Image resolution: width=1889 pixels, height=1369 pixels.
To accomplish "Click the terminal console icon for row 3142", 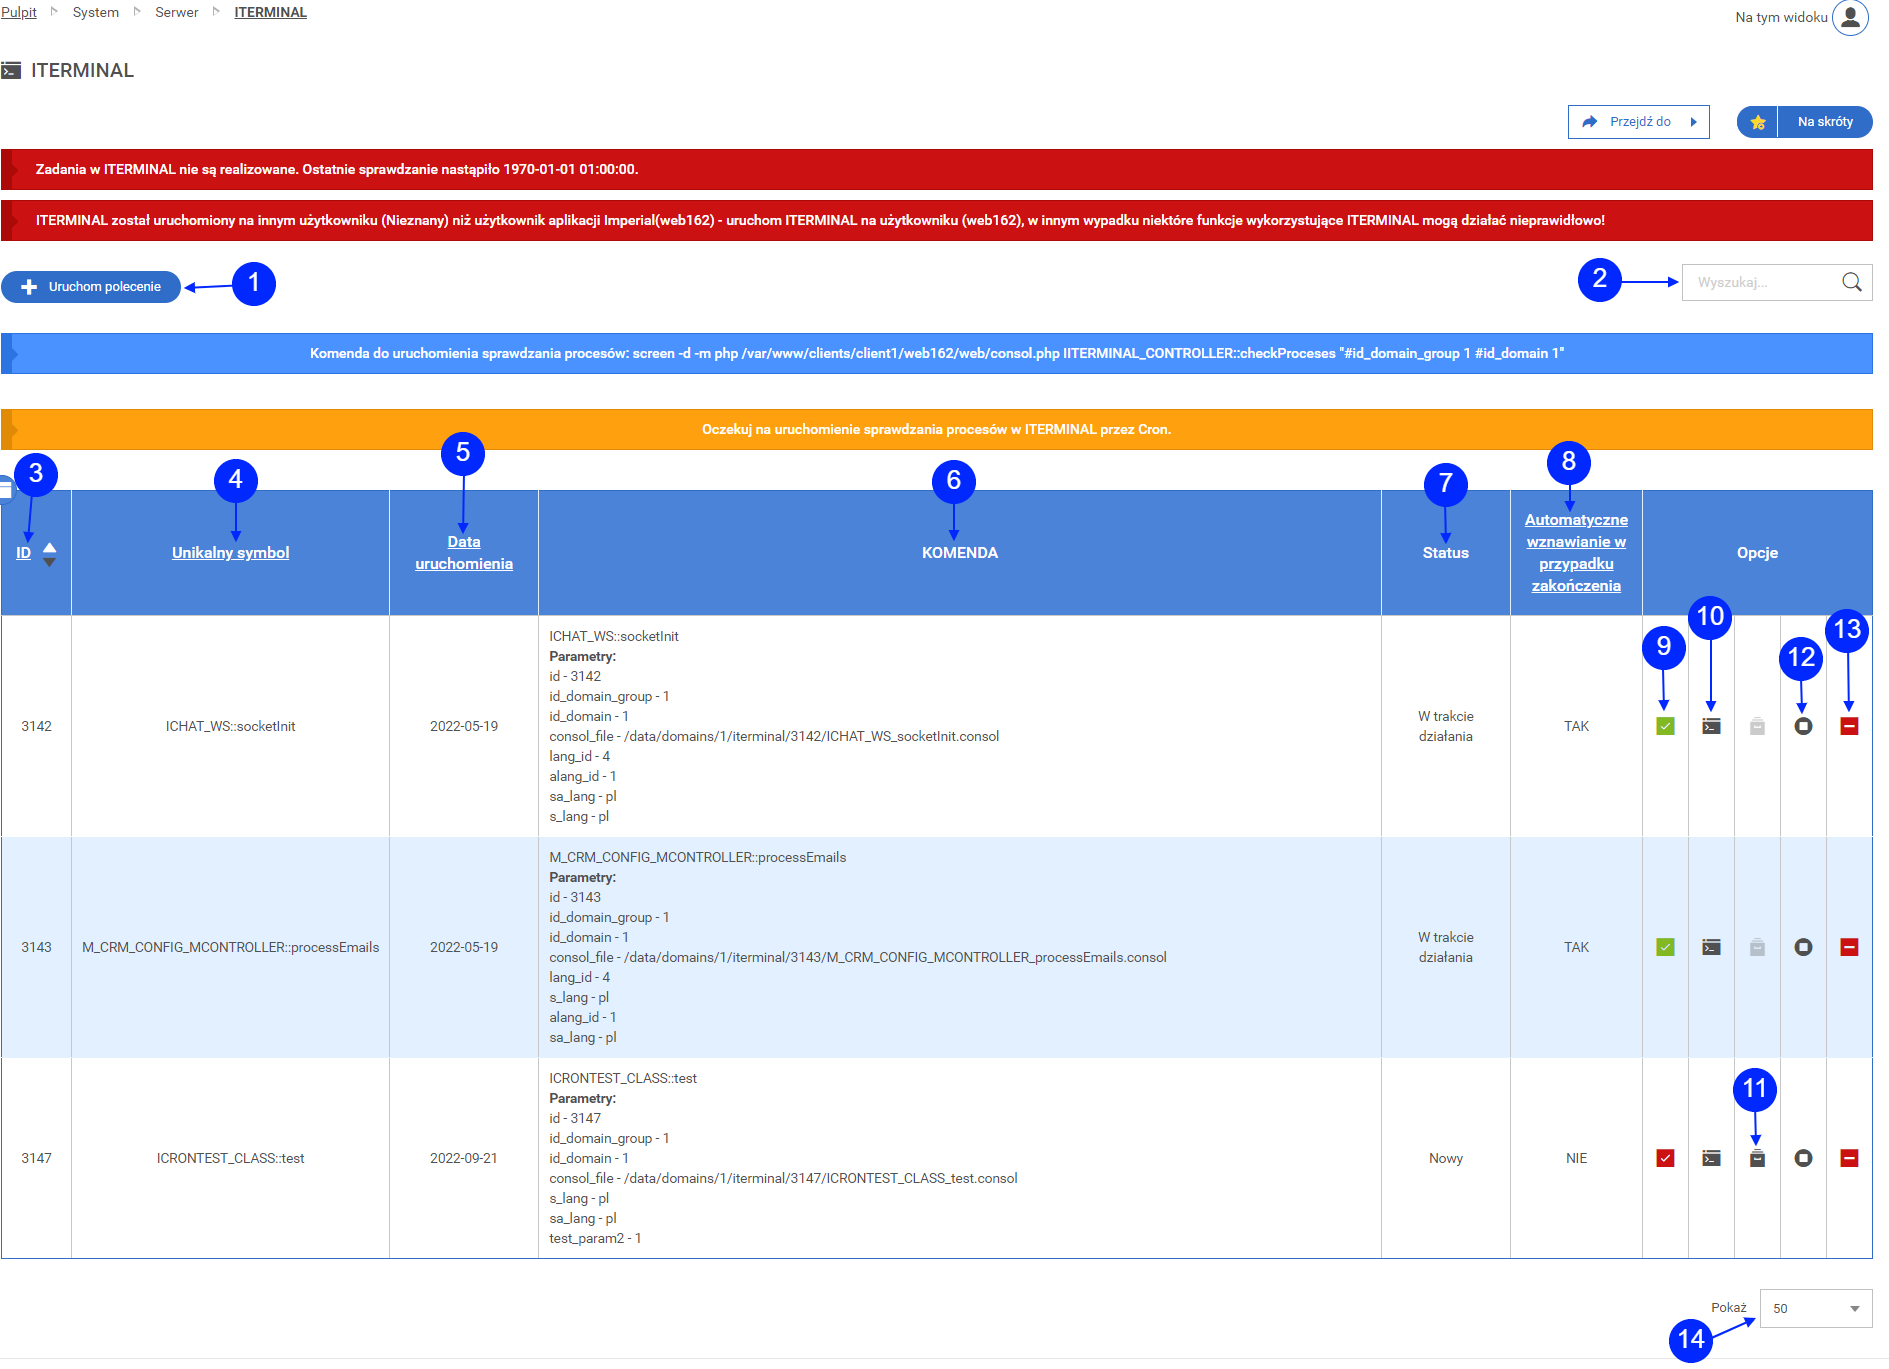I will click(x=1711, y=727).
